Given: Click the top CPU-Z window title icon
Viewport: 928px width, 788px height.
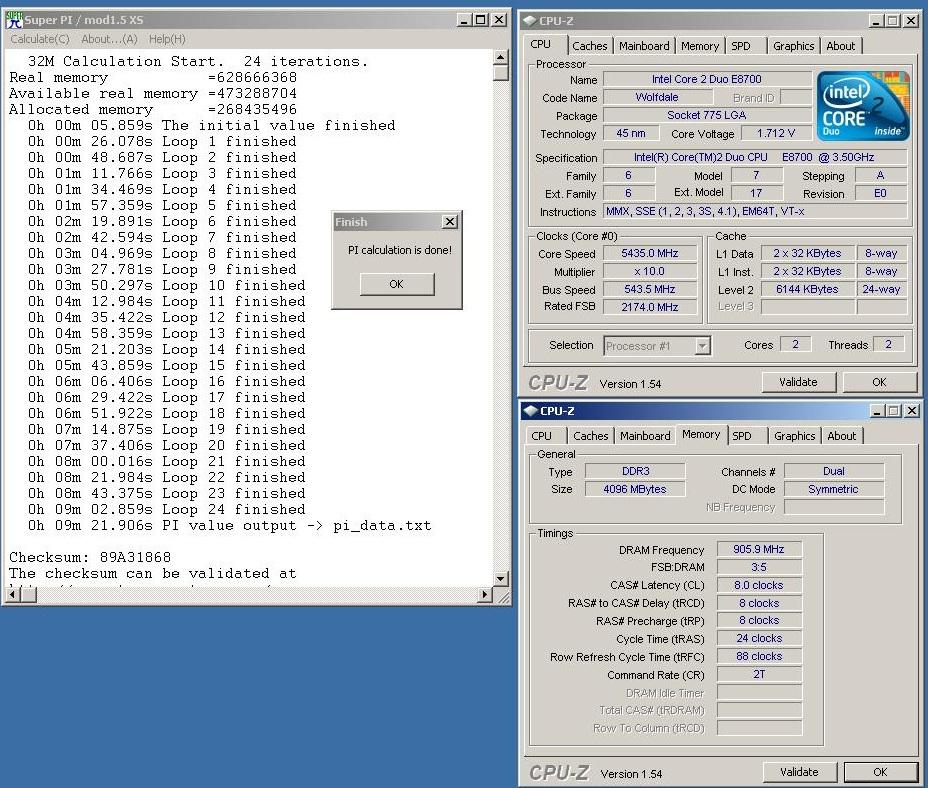Looking at the screenshot, I should coord(530,21).
